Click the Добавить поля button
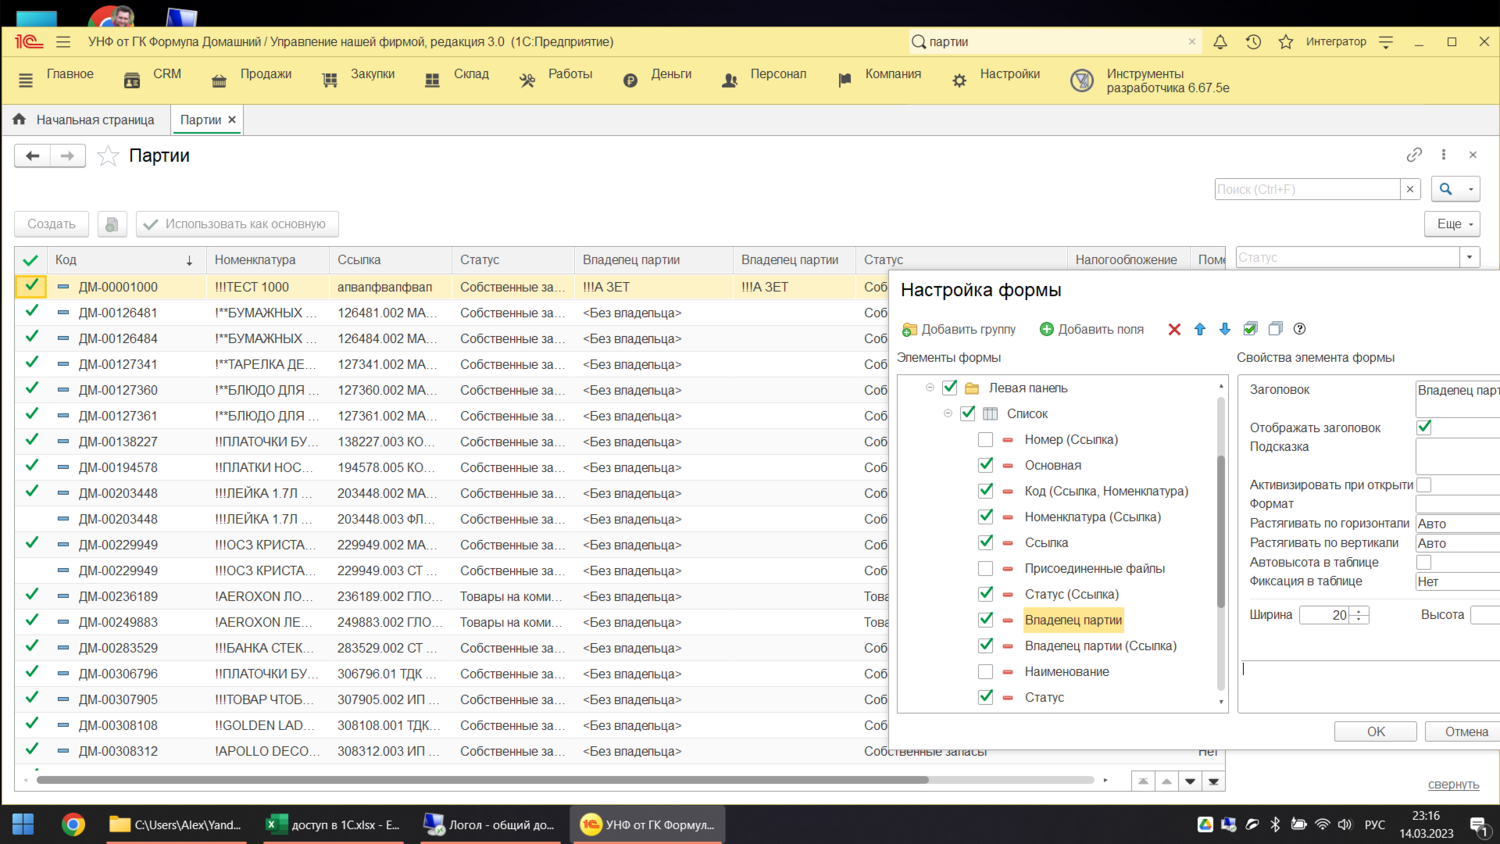This screenshot has width=1500, height=844. pos(1092,329)
